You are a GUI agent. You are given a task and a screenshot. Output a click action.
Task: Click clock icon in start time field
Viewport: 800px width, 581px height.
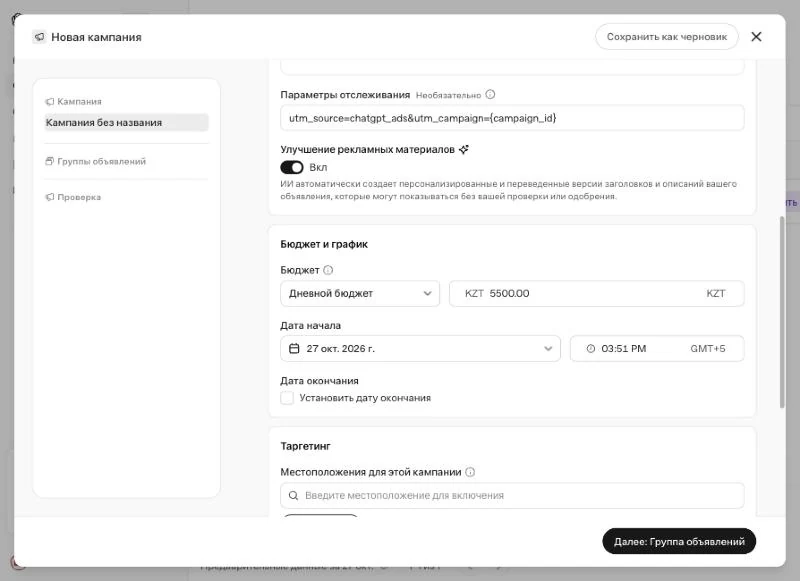click(591, 348)
